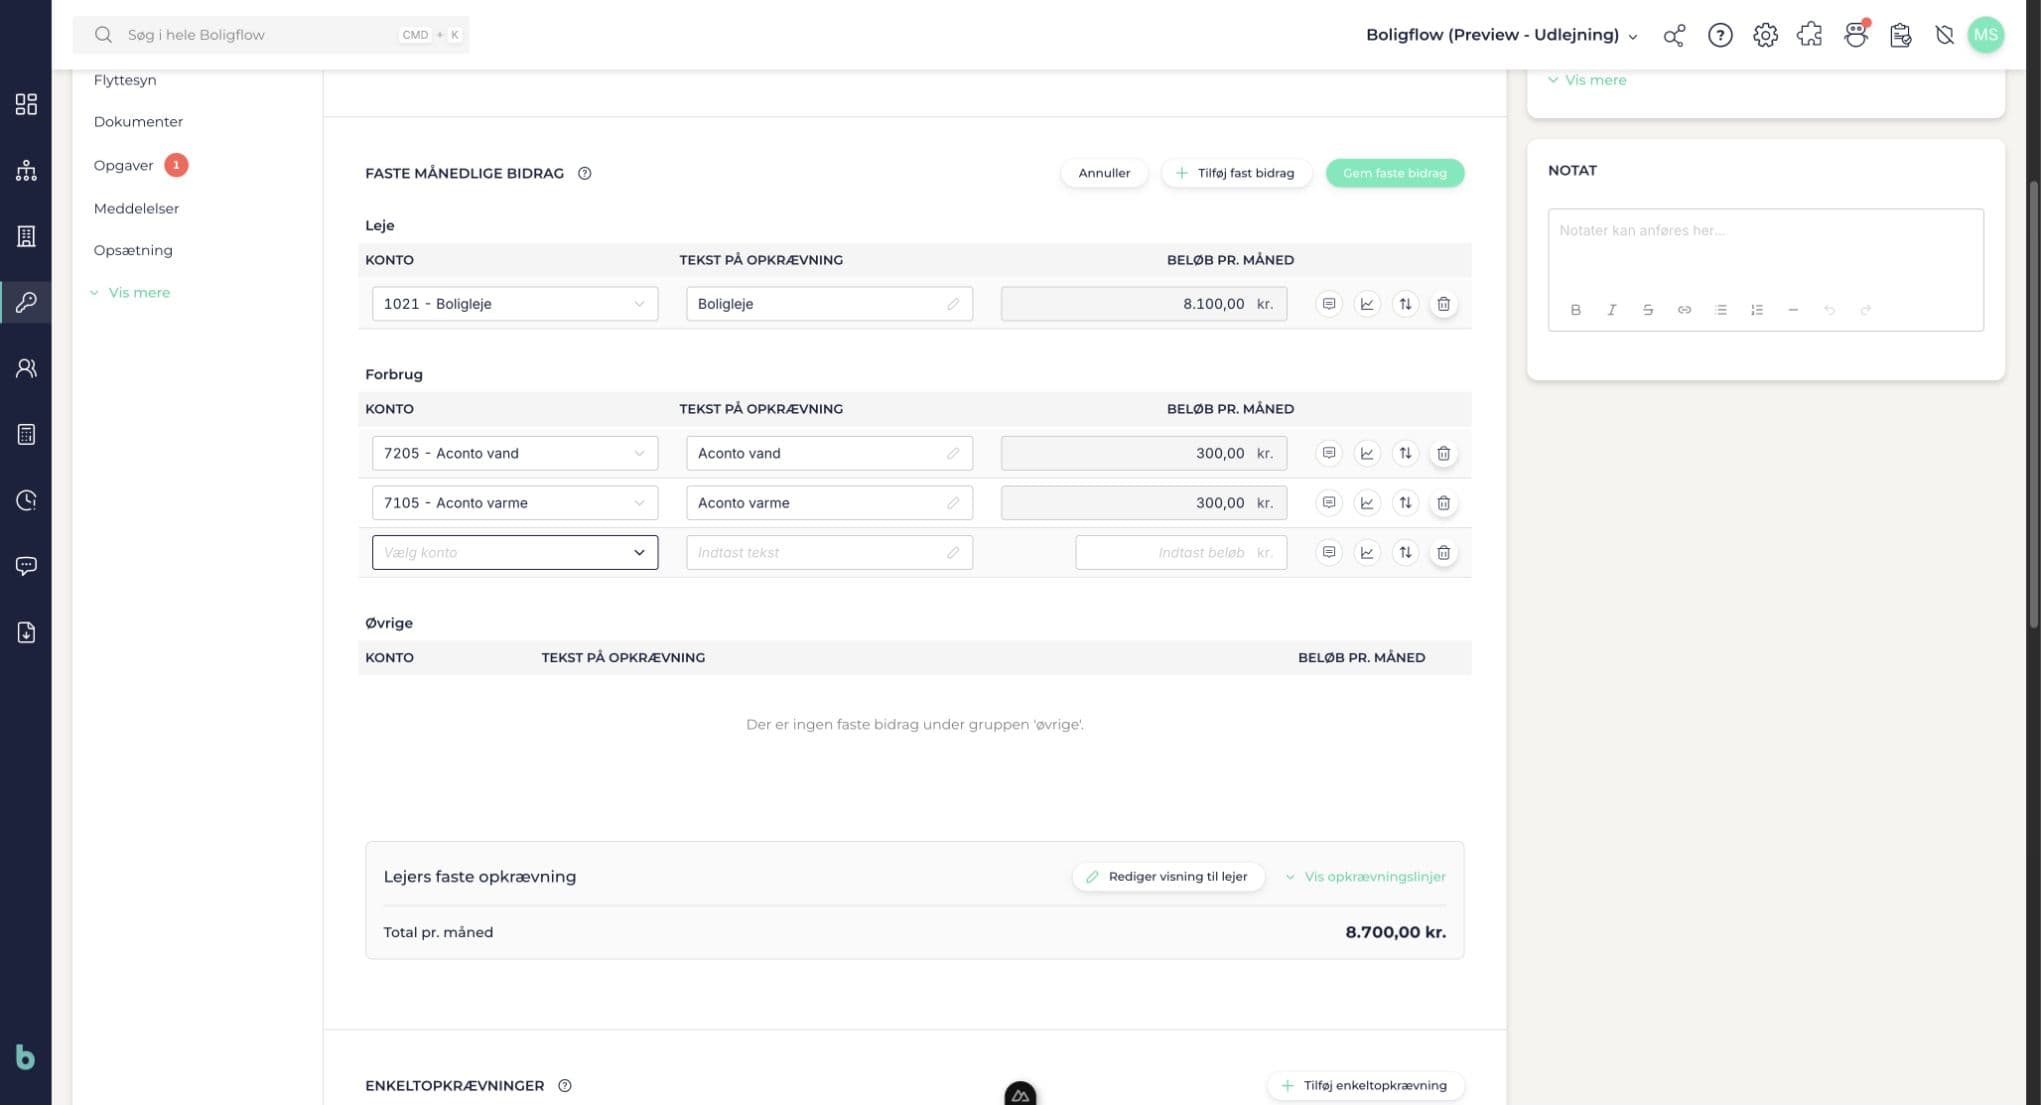The image size is (2041, 1105).
Task: Toggle bold formatting in Notat editor
Action: 1575,310
